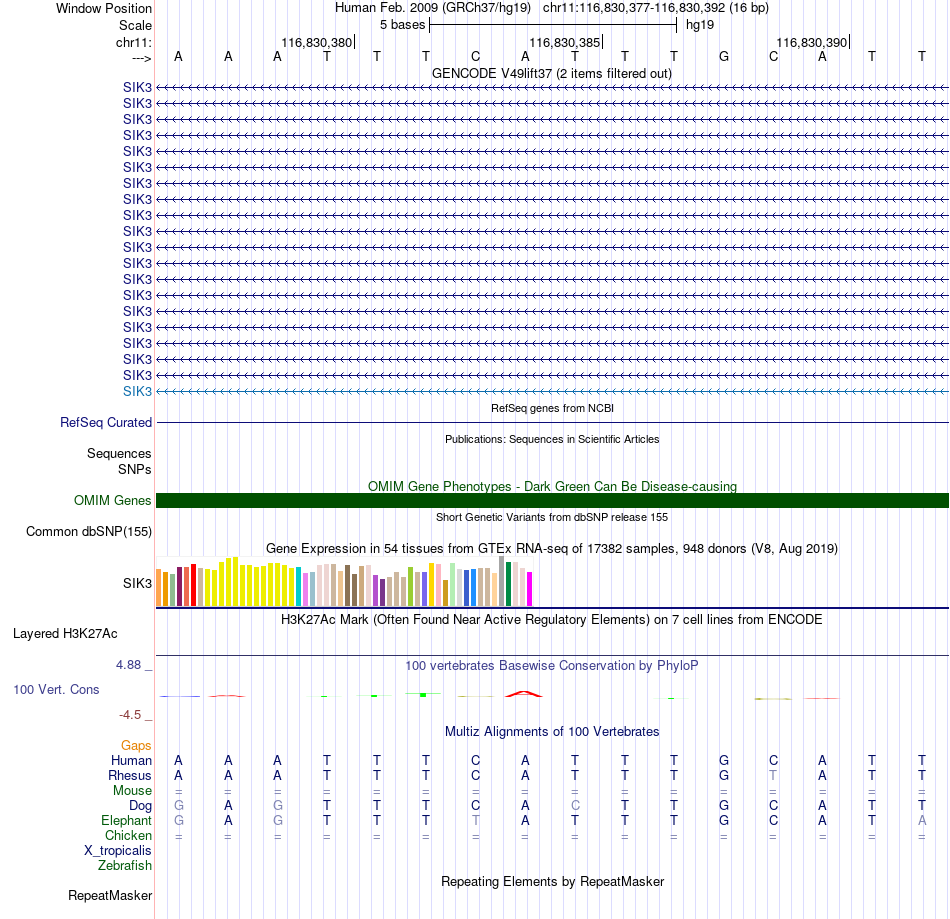Click the SNPs track label

coord(135,469)
